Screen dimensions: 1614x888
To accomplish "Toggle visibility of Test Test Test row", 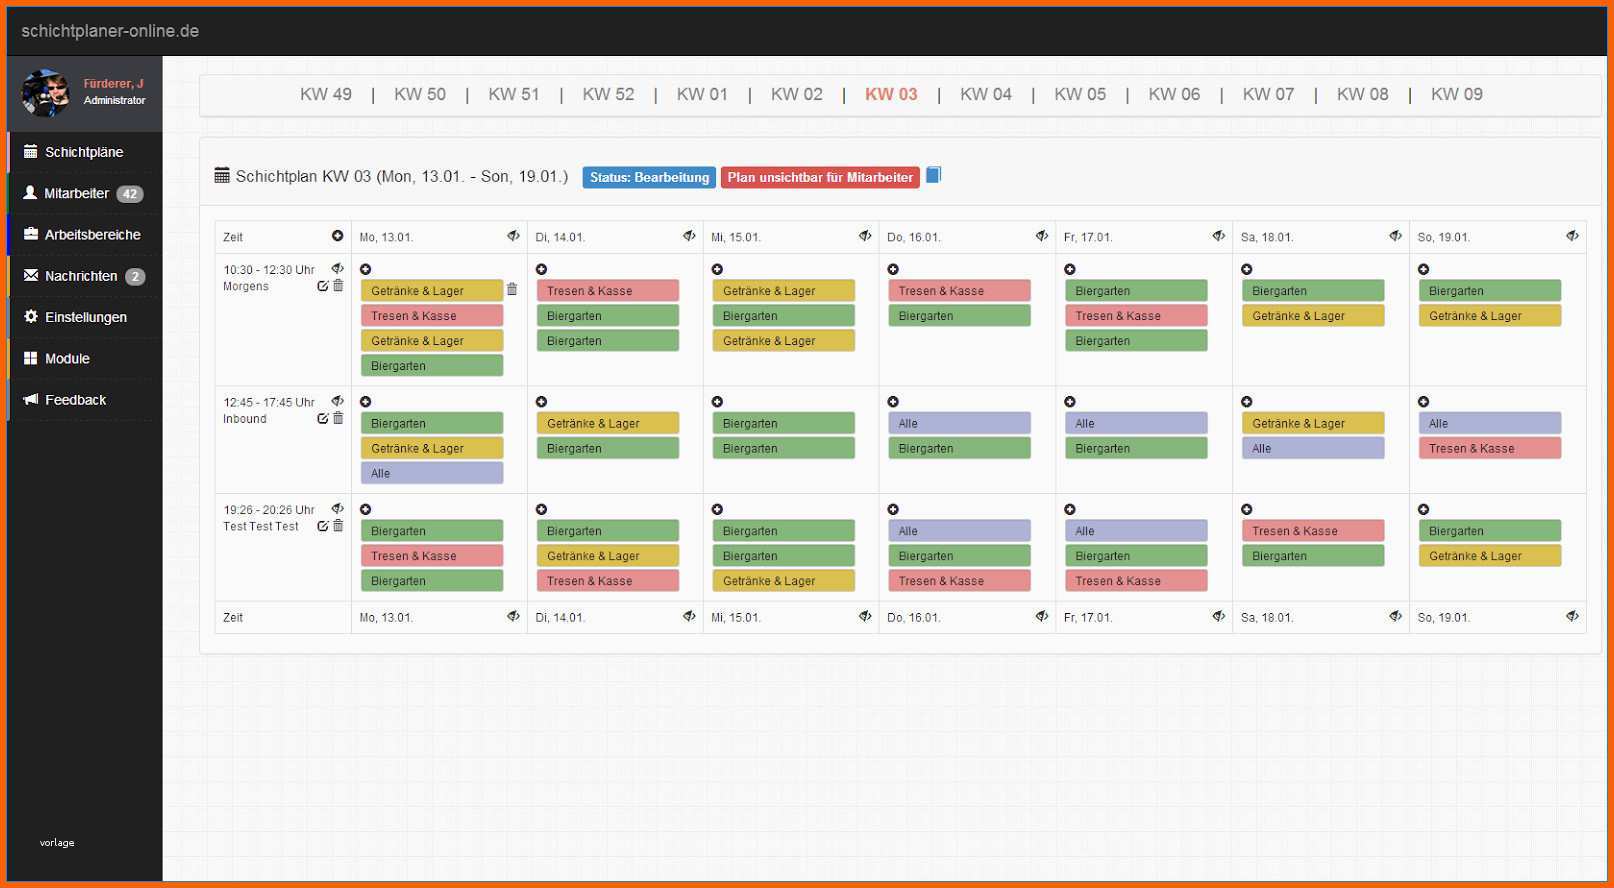I will point(338,509).
